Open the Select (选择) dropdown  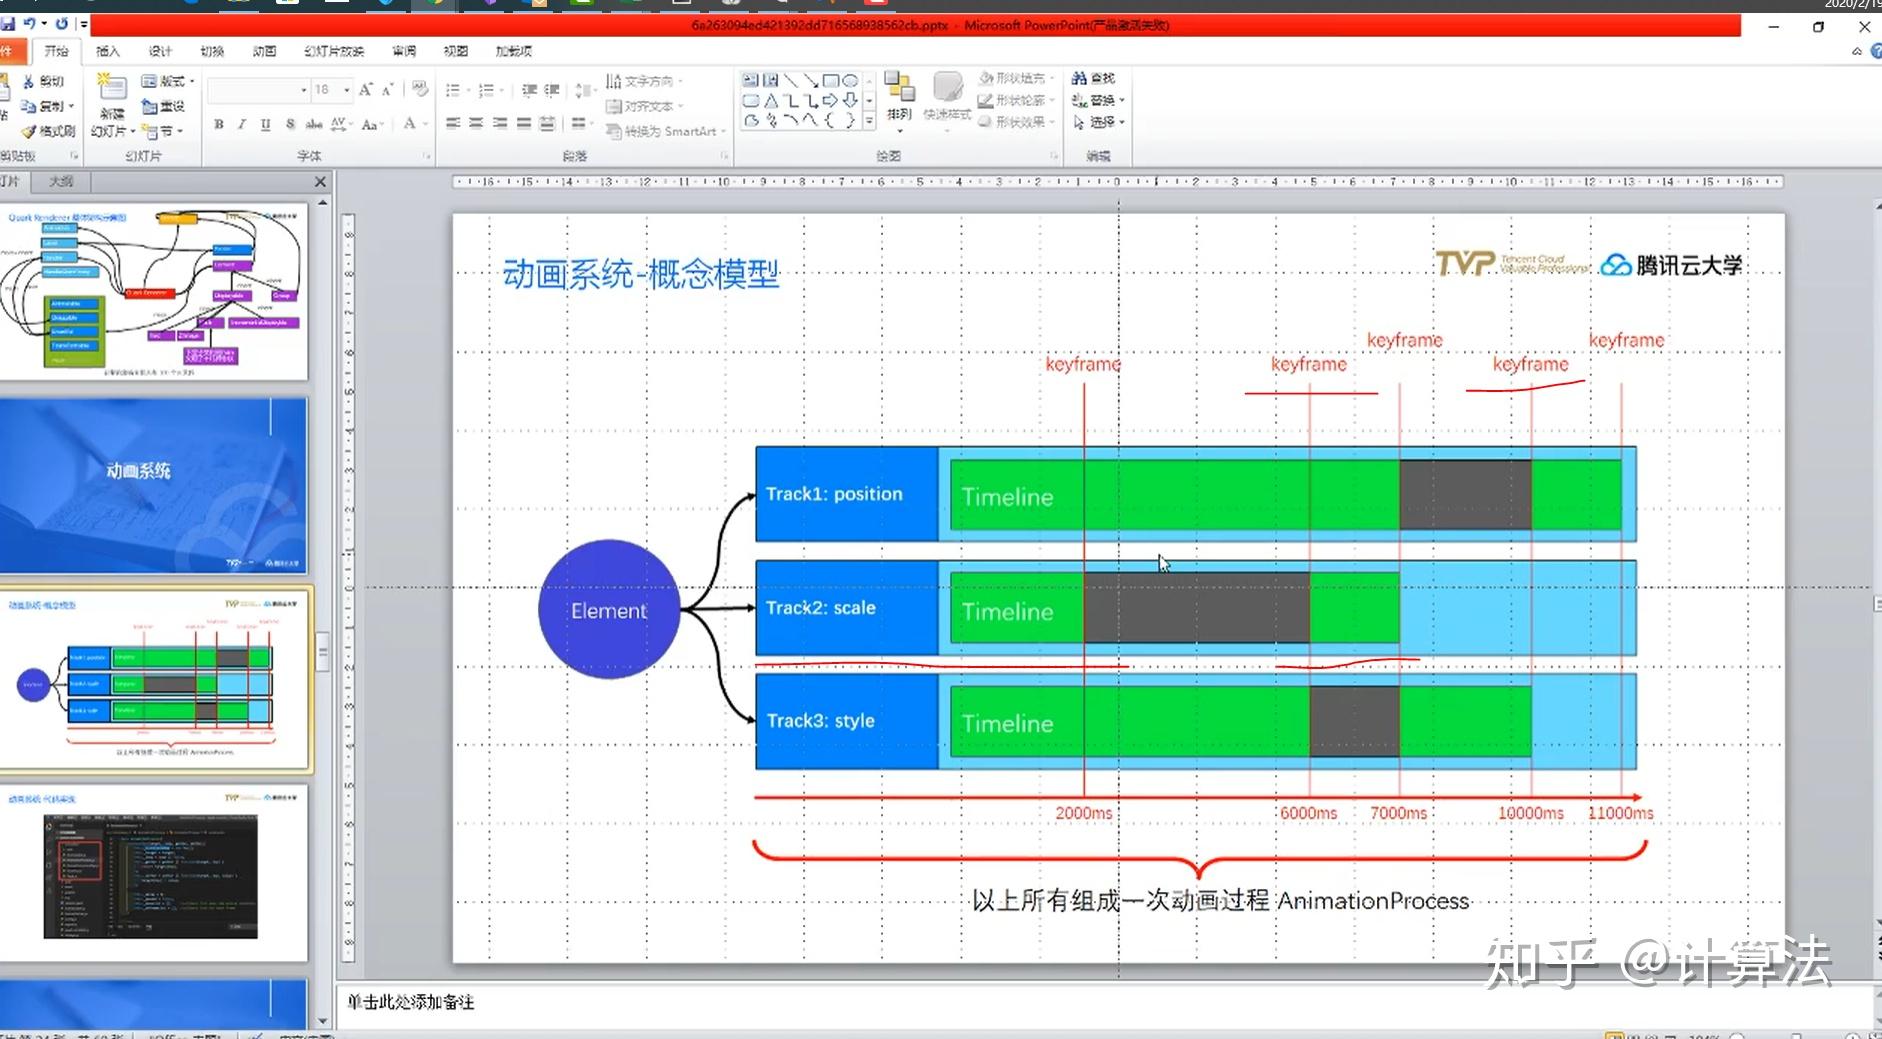pos(1098,122)
